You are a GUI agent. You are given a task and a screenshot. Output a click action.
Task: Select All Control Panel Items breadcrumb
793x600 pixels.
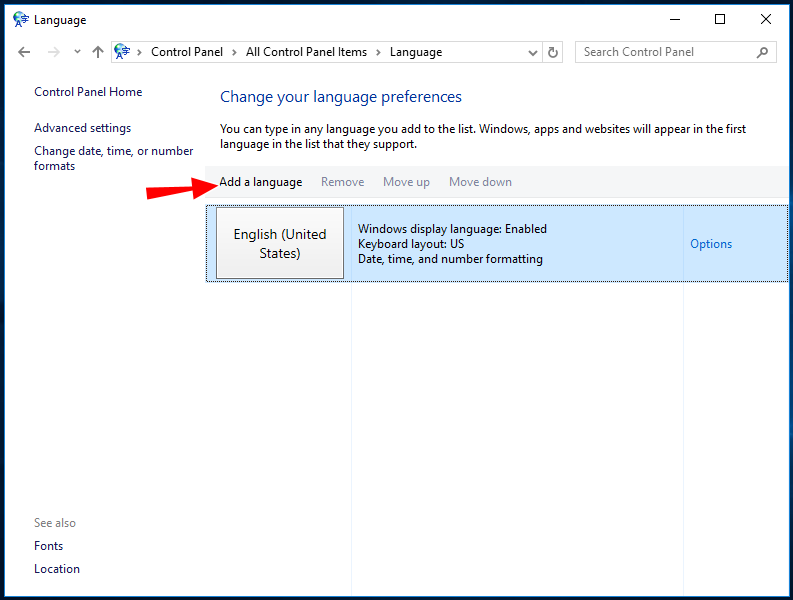coord(306,52)
